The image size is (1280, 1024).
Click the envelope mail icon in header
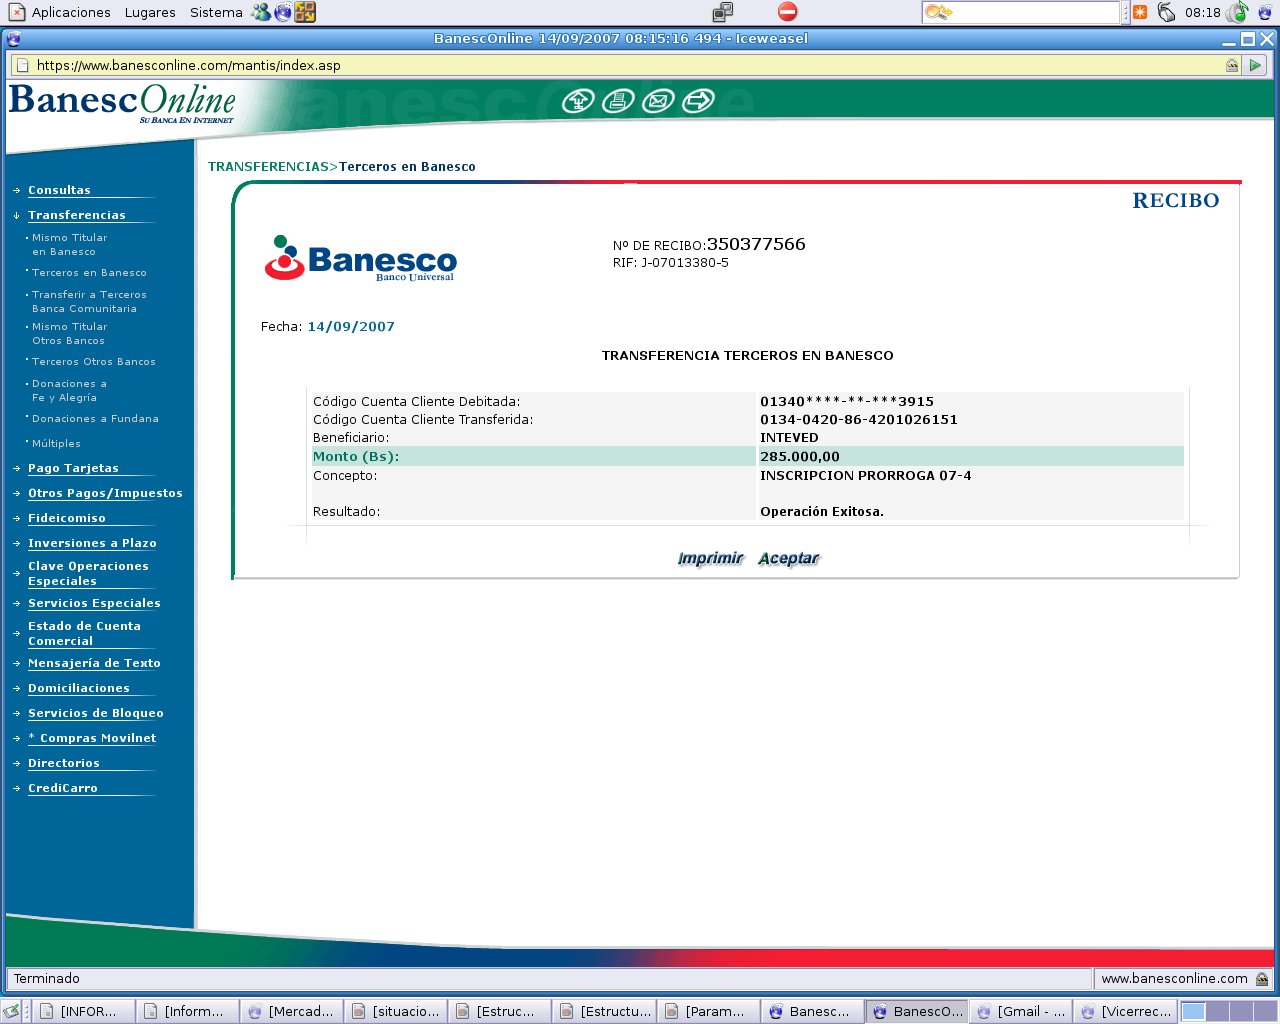(658, 101)
